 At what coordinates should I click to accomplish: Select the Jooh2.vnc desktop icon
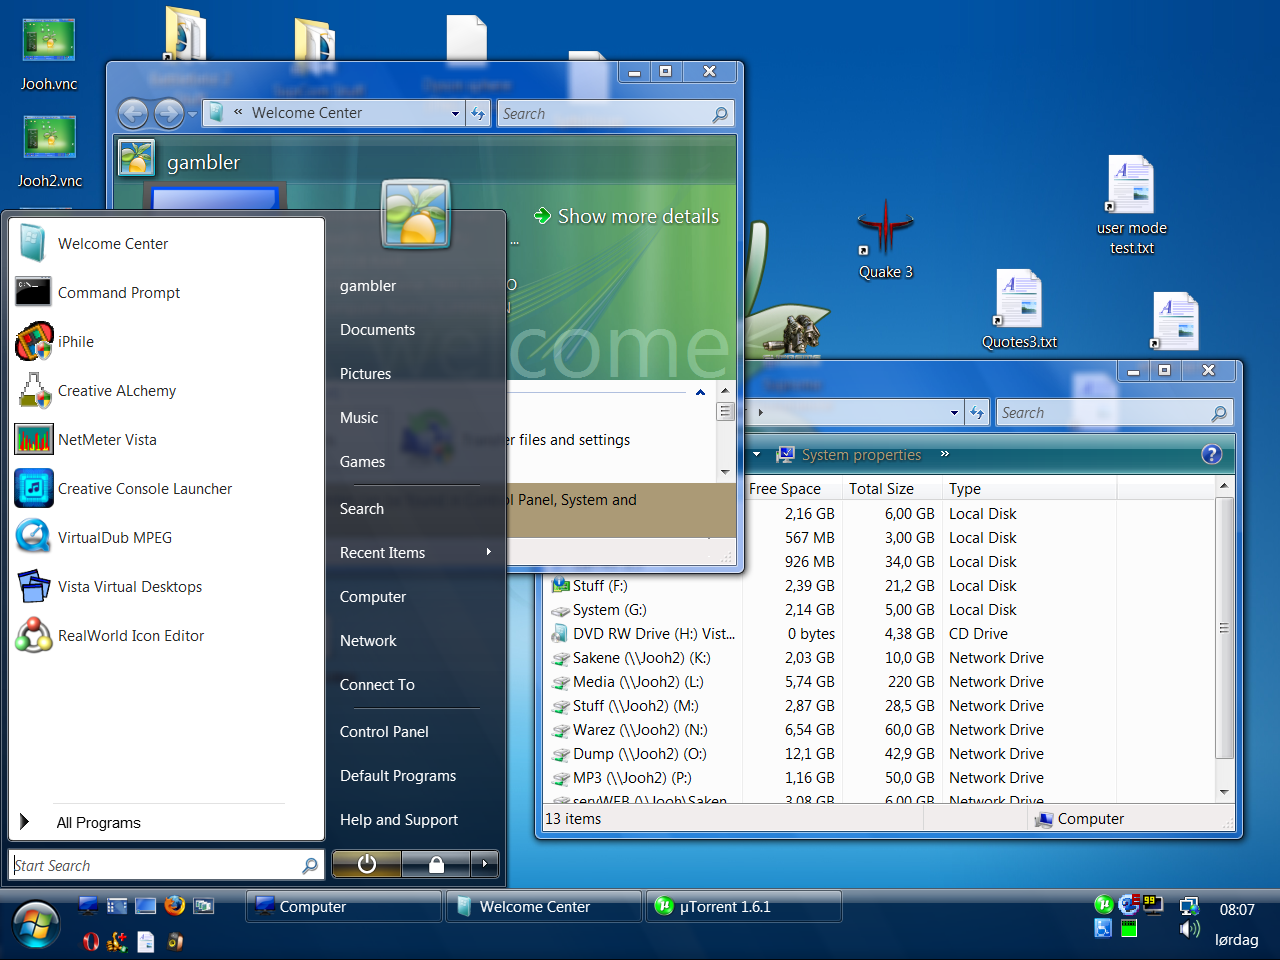pyautogui.click(x=49, y=153)
